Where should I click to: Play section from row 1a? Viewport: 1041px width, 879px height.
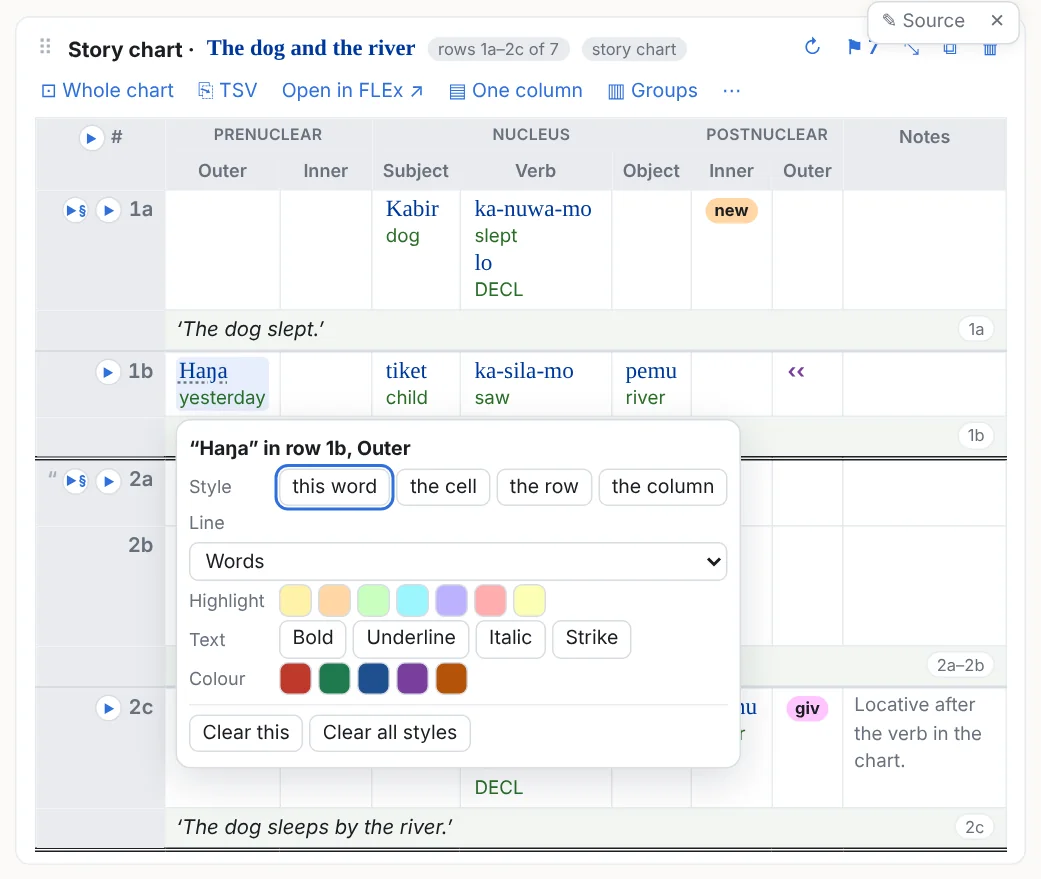(76, 210)
